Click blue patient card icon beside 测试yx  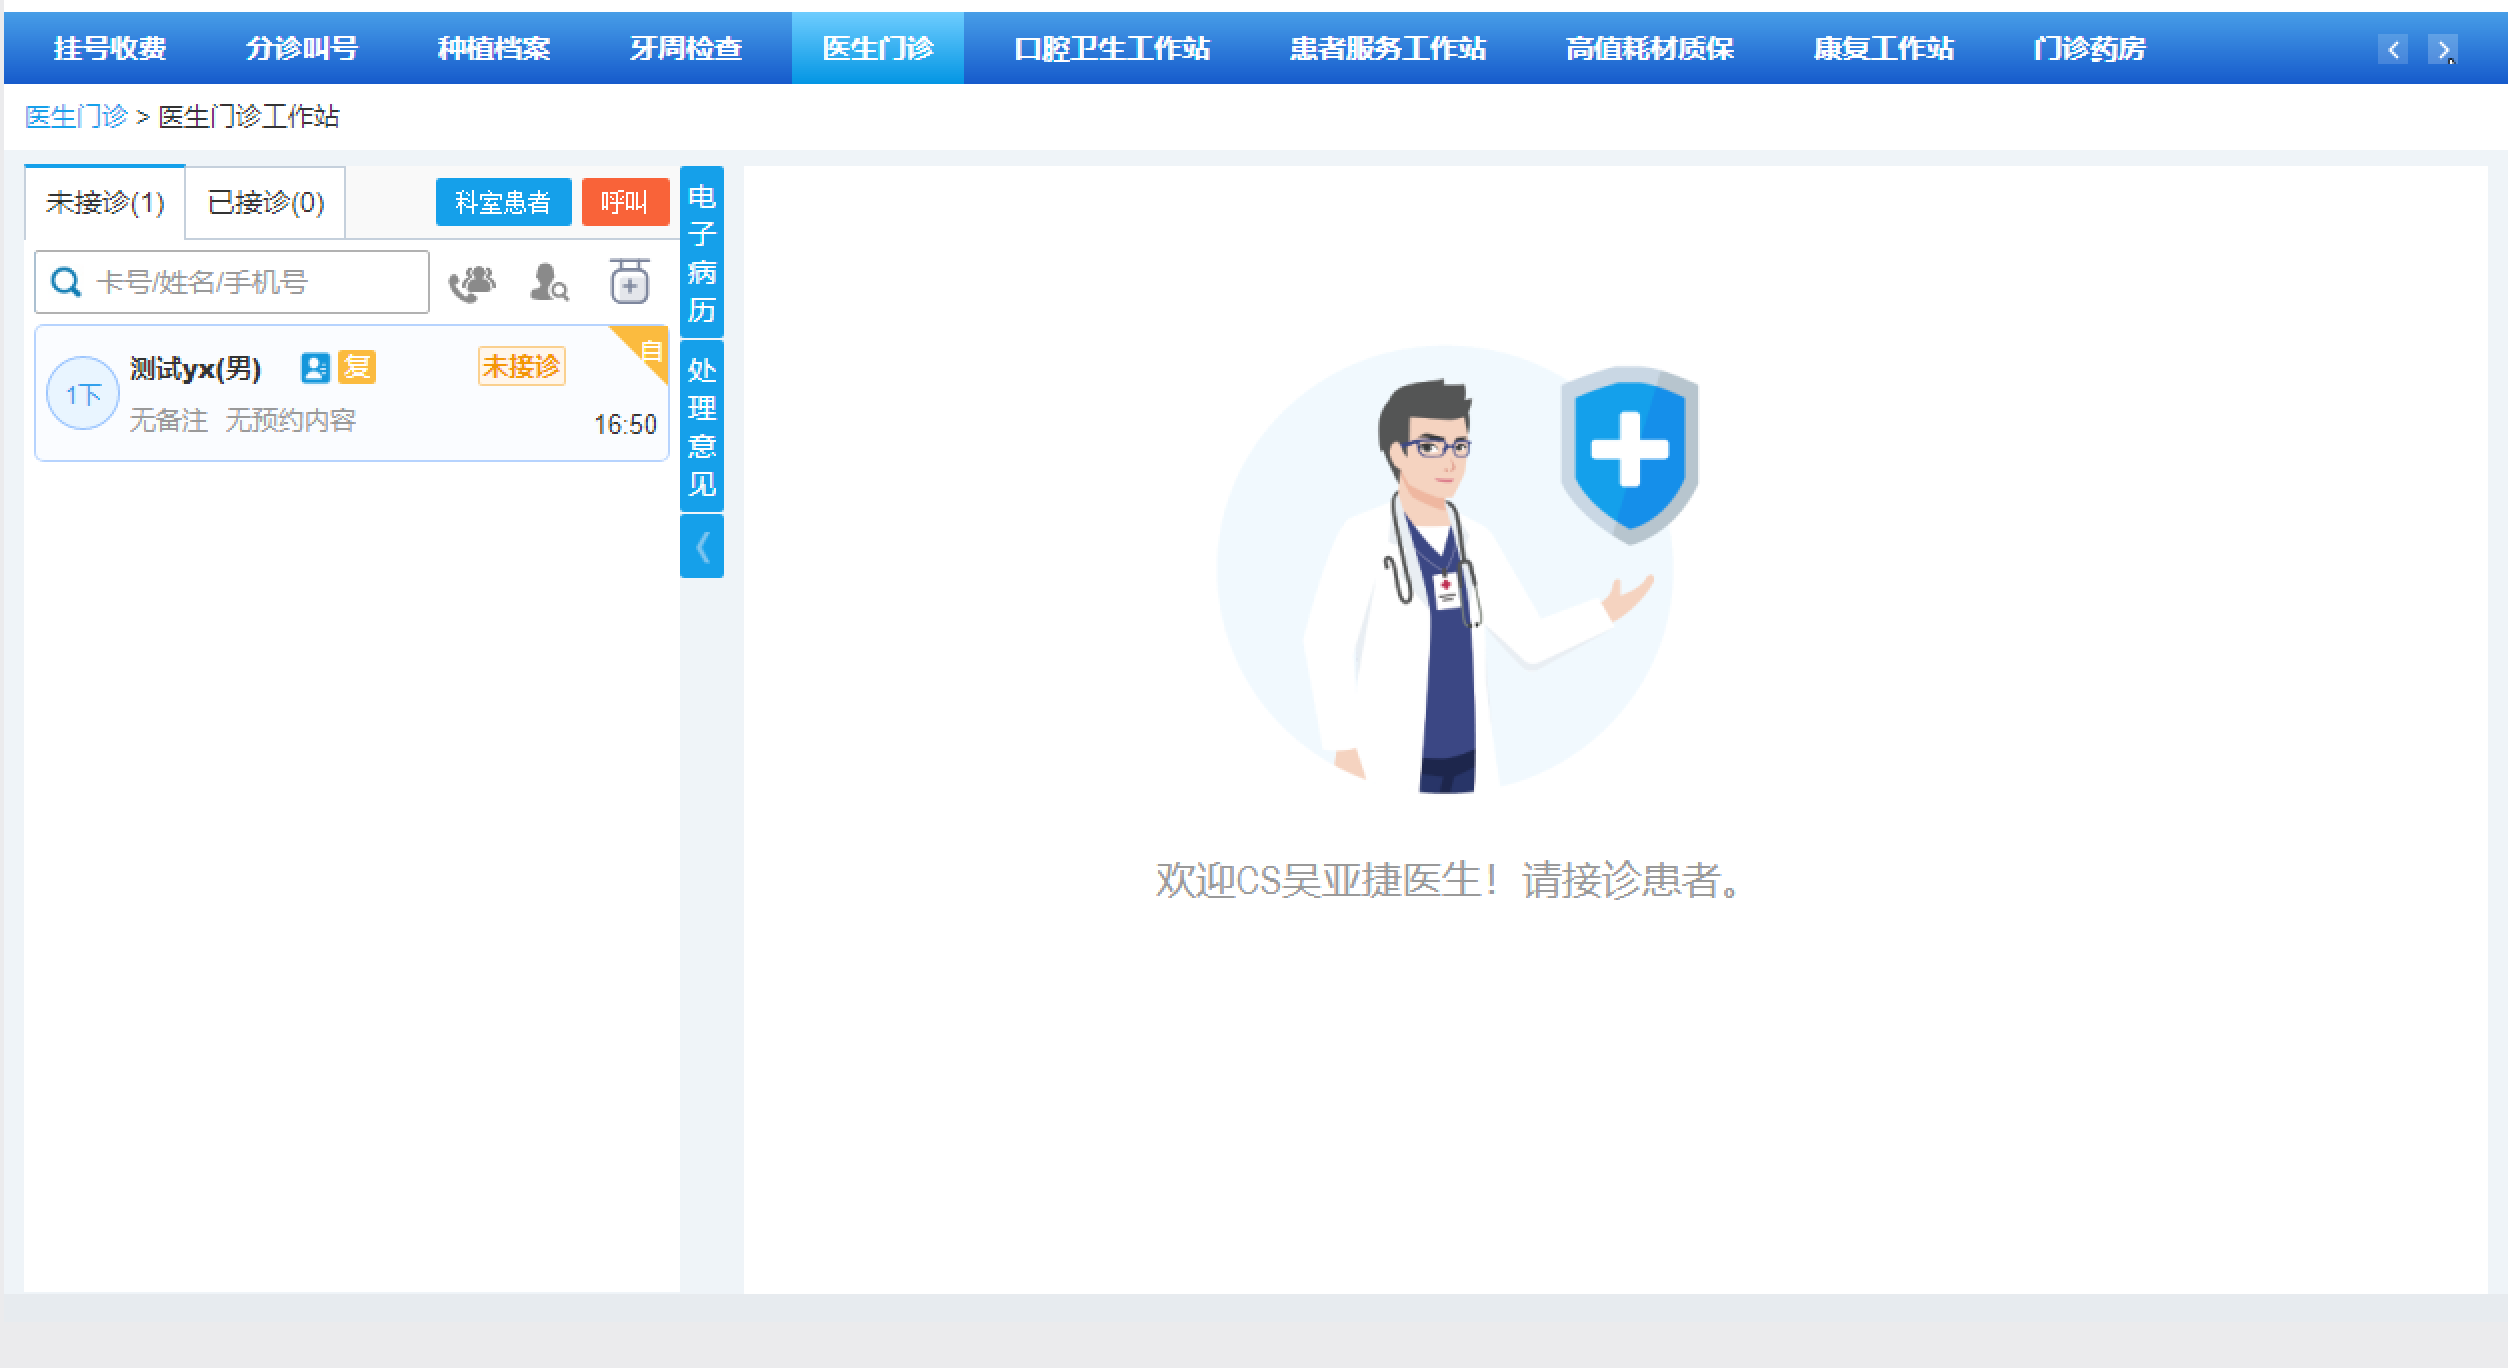(x=315, y=368)
